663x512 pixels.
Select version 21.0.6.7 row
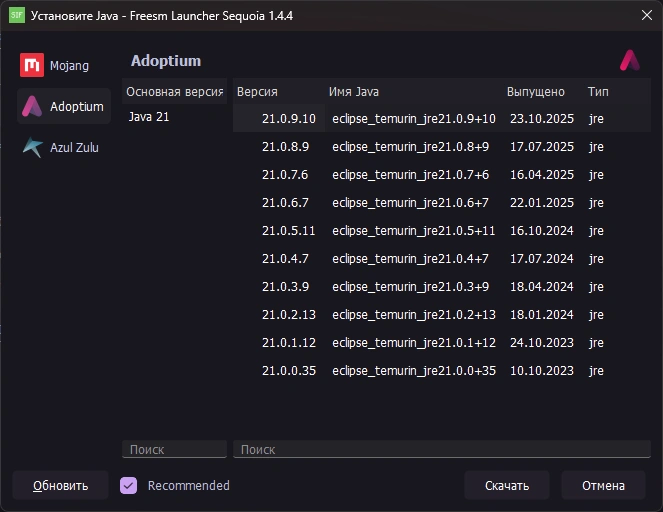[442, 203]
